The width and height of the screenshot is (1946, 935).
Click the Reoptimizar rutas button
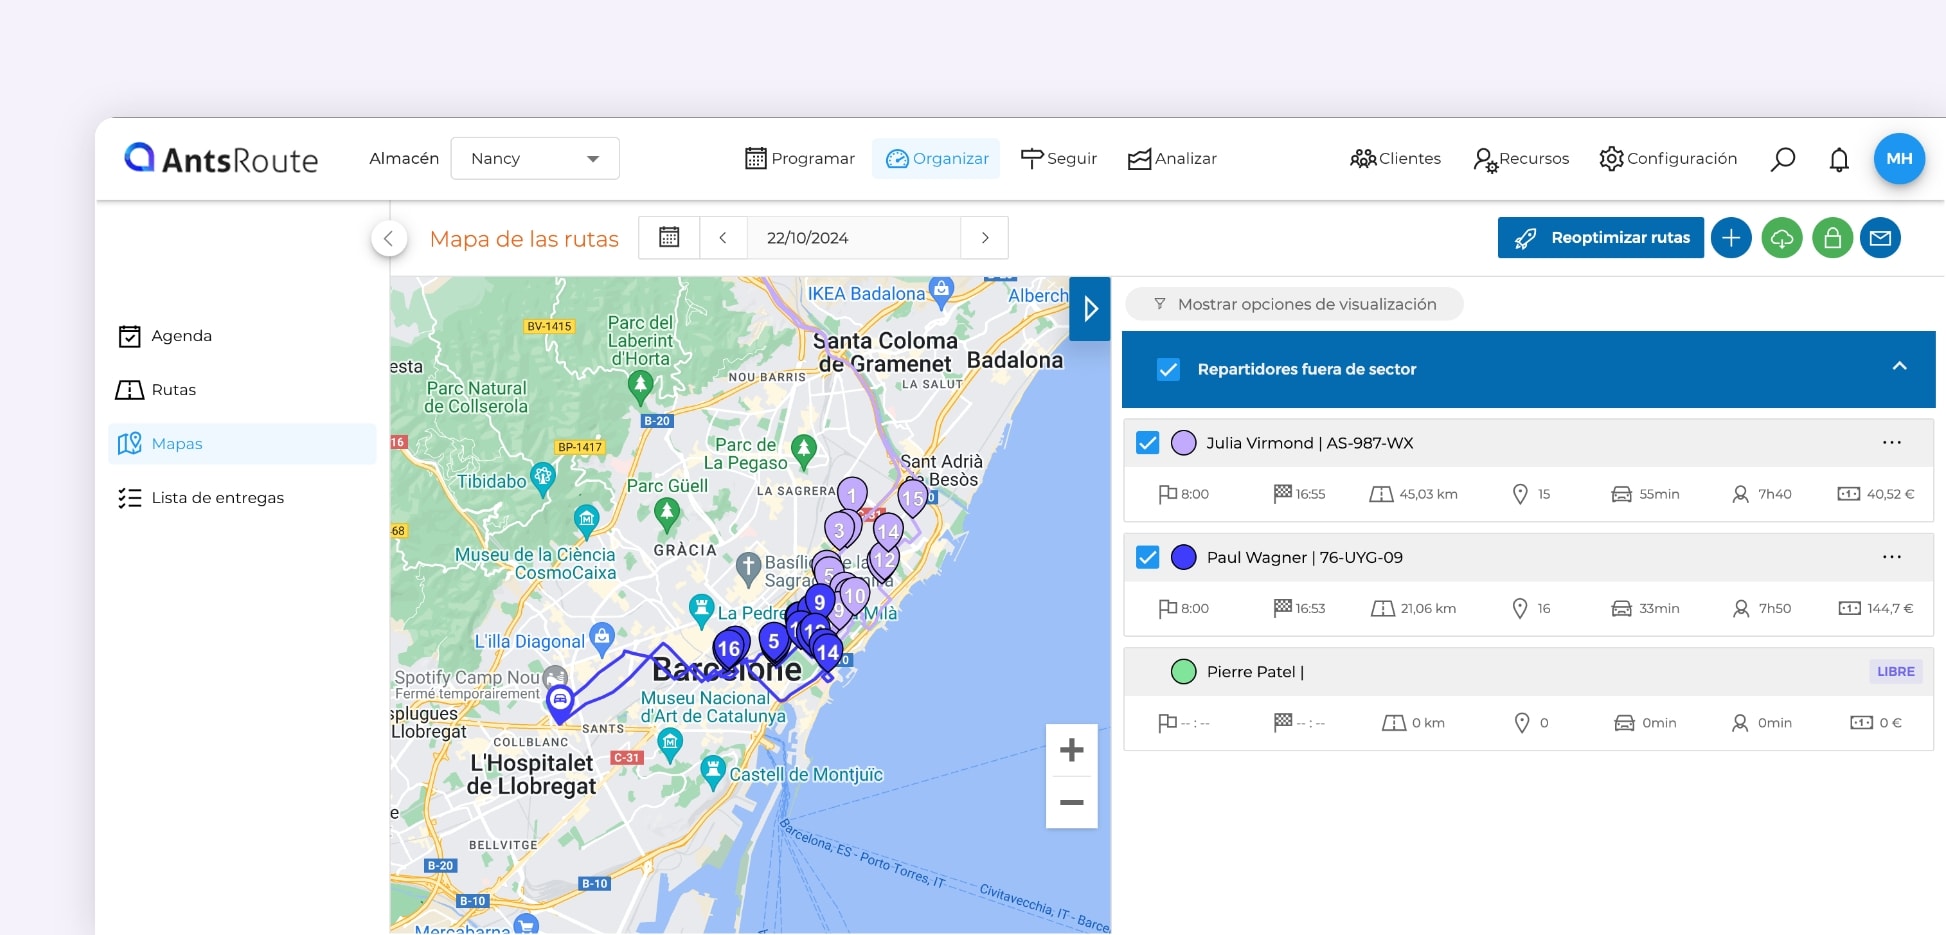pyautogui.click(x=1600, y=238)
